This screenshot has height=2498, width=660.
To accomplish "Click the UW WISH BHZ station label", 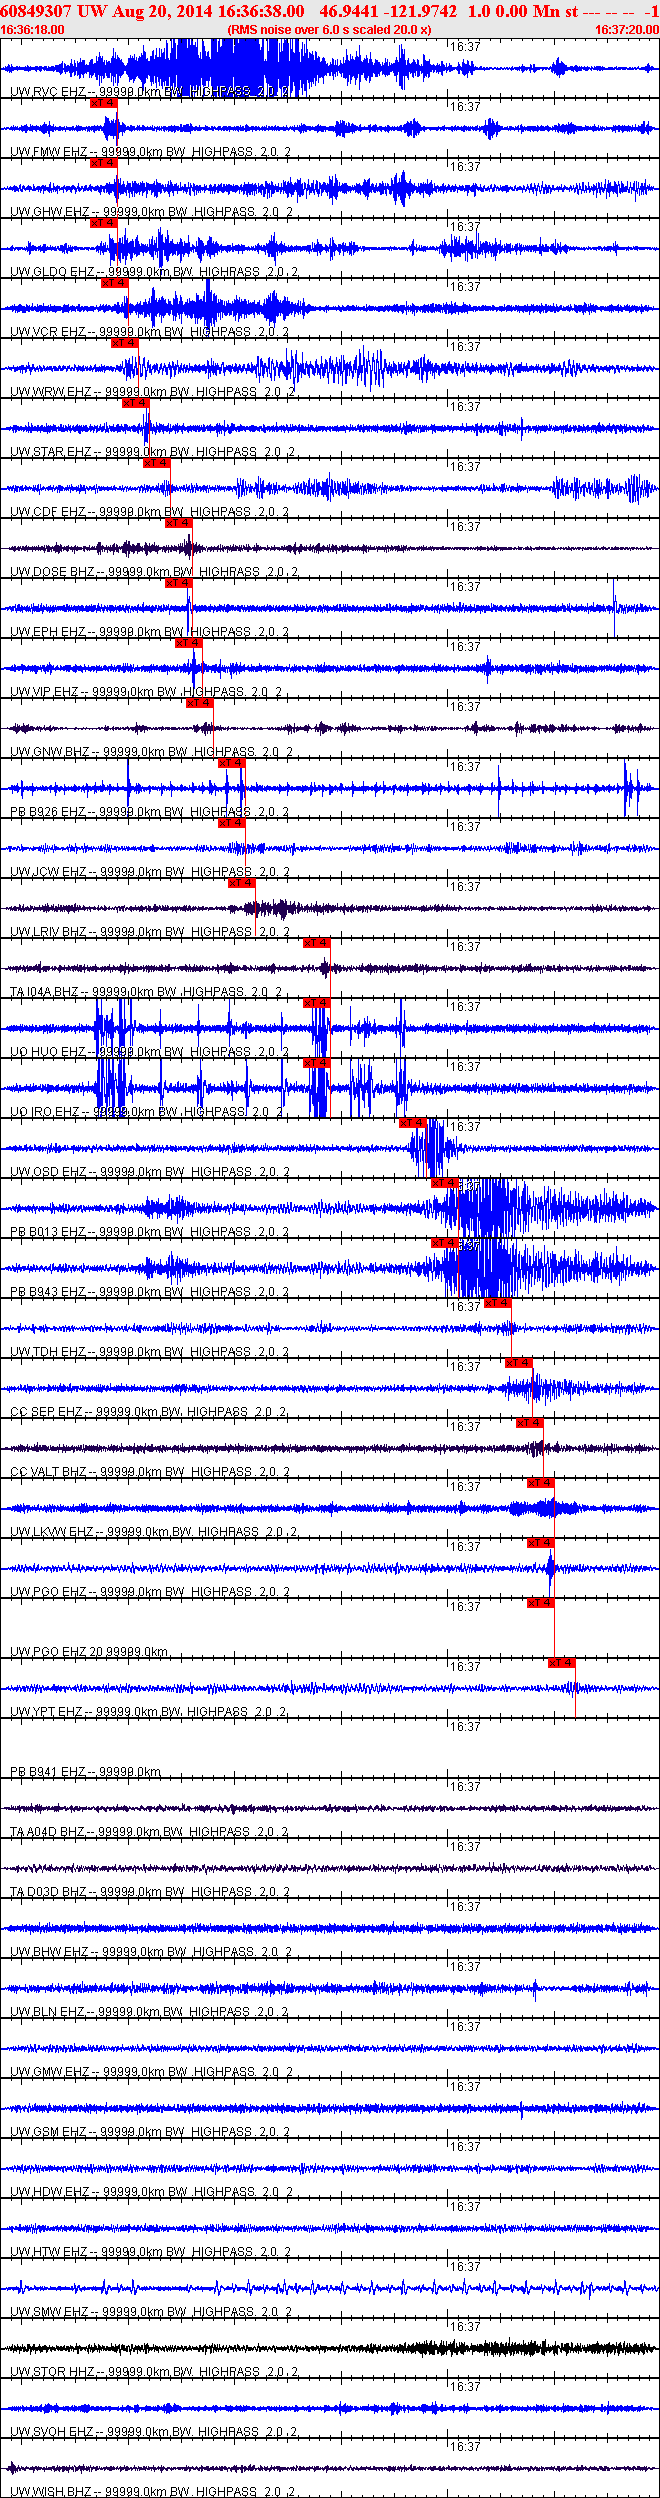I will click(x=152, y=2492).
